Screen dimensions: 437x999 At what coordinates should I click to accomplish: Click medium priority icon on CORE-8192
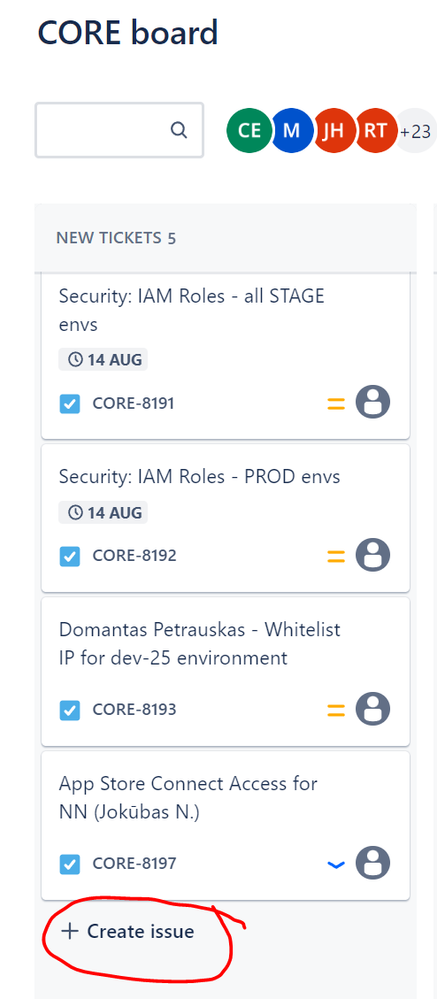click(x=336, y=556)
